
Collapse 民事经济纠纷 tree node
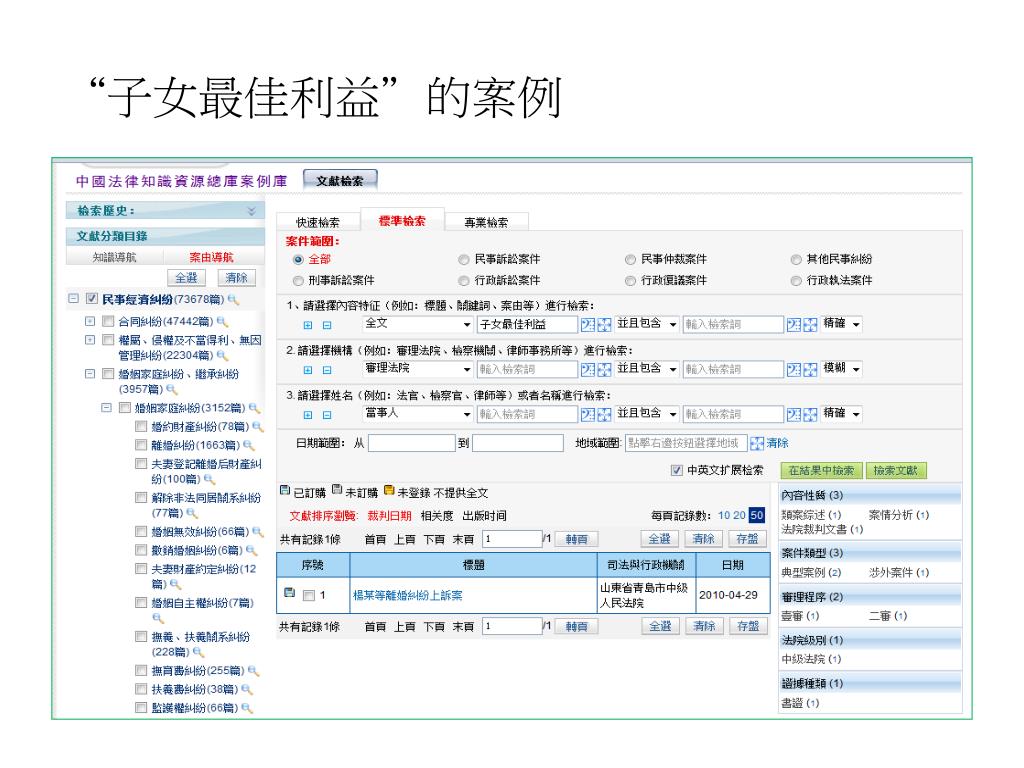click(74, 298)
